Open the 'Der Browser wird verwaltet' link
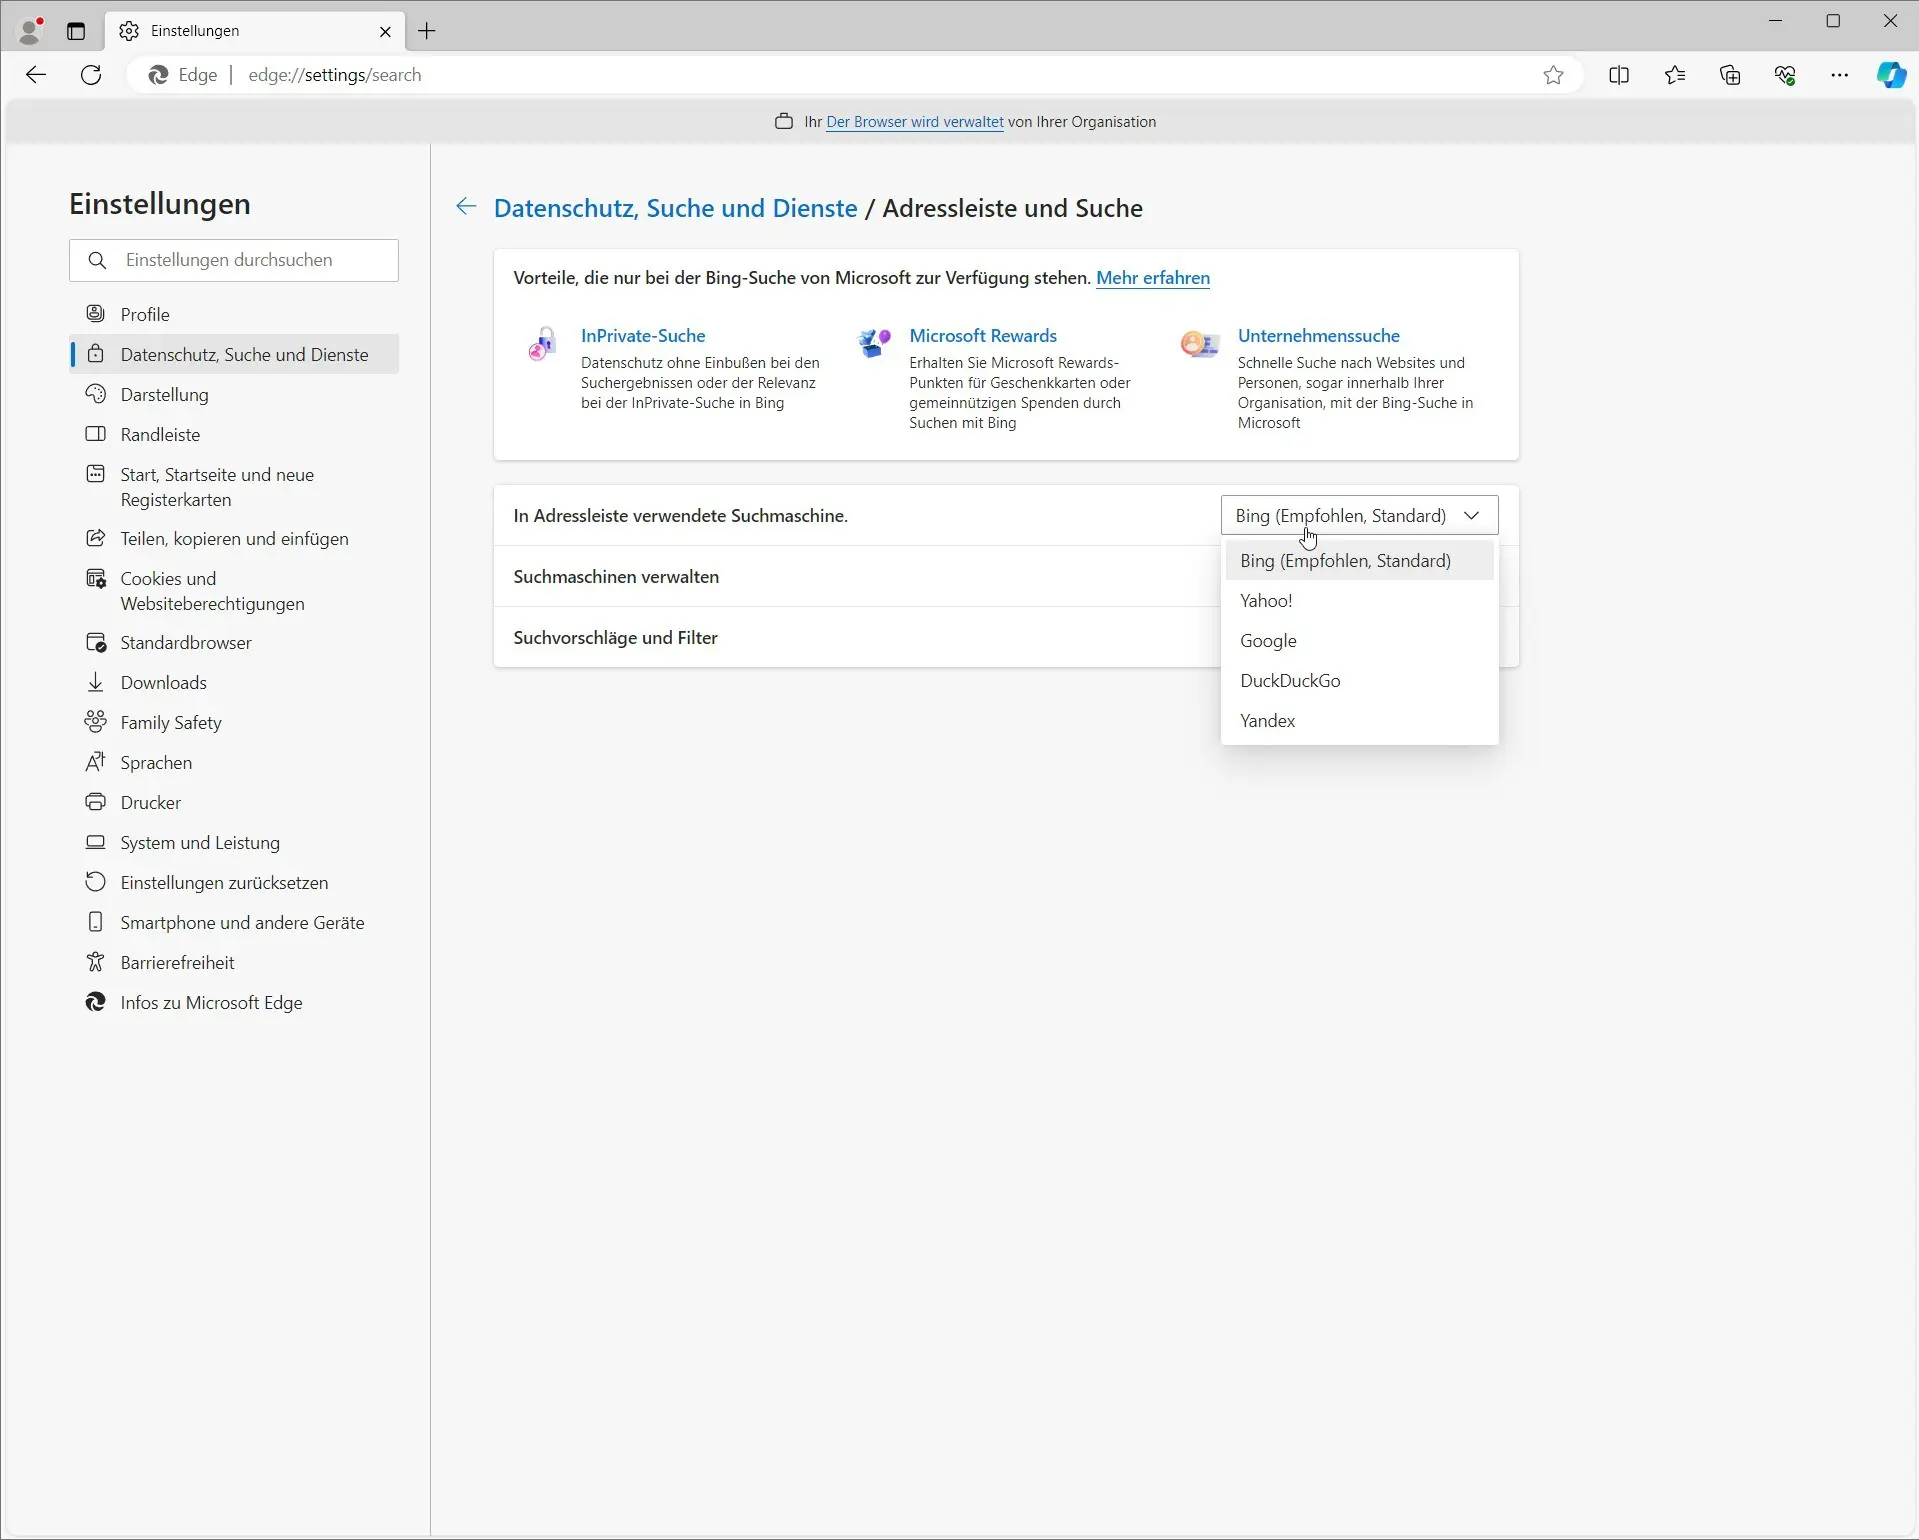The height and width of the screenshot is (1540, 1919). coord(914,122)
